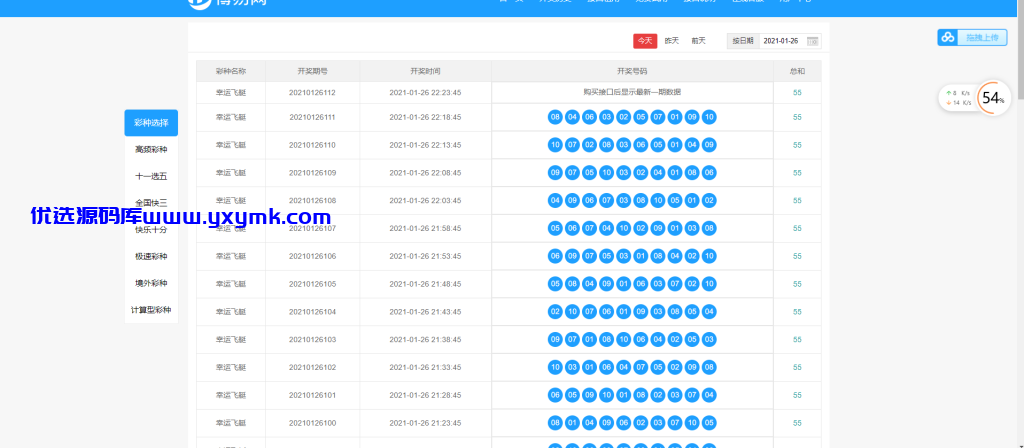This screenshot has height=448, width=1024.
Task: Click ball 05 in row 20210126100
Action: pyautogui.click(x=709, y=423)
